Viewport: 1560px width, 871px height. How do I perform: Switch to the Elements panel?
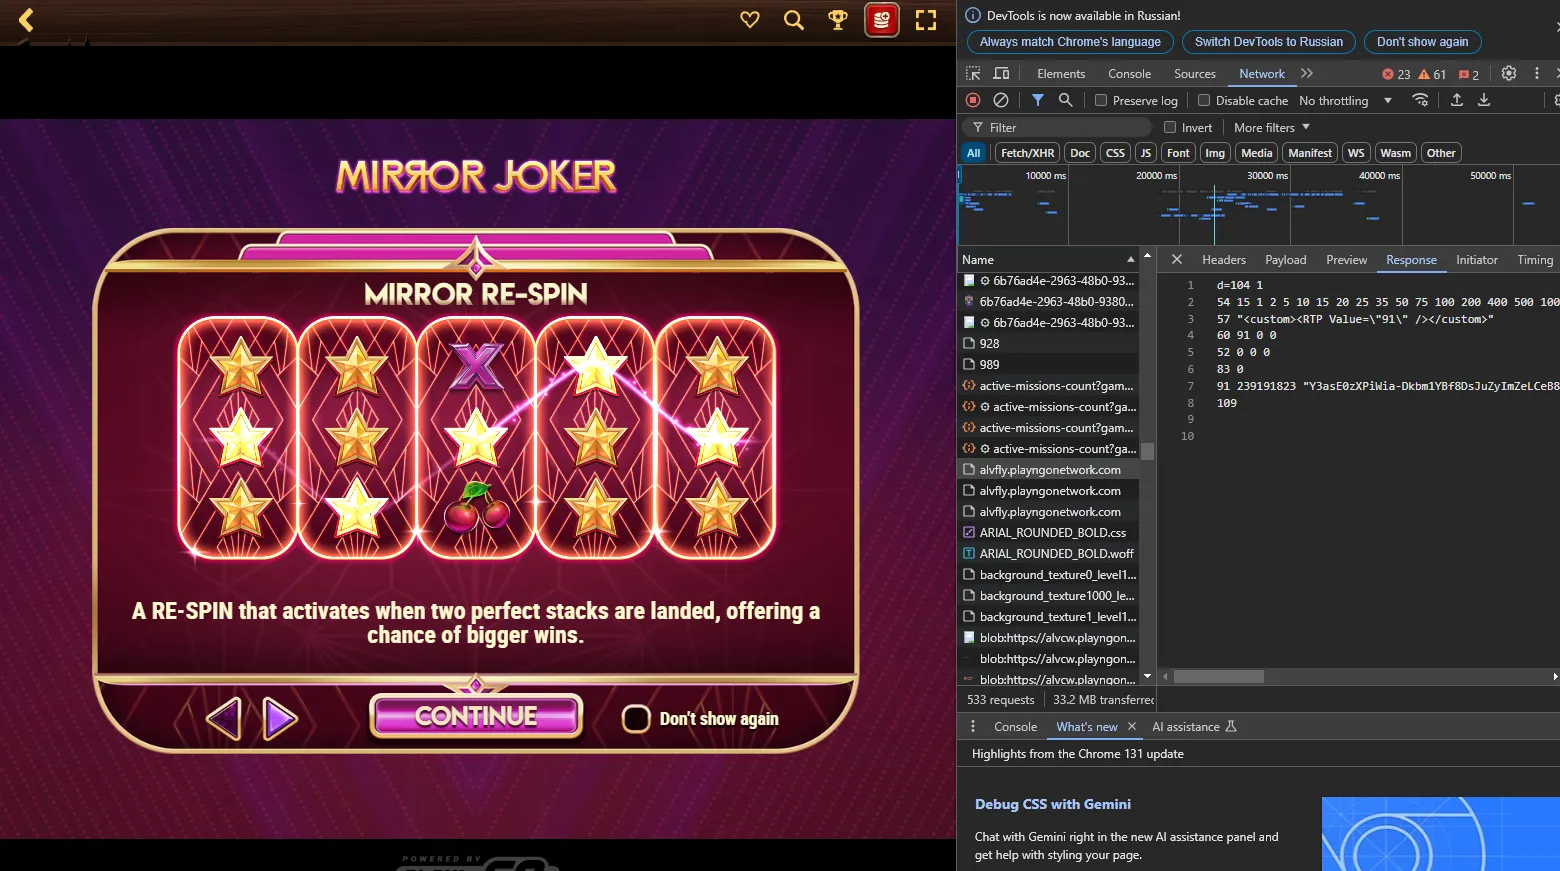click(1061, 74)
